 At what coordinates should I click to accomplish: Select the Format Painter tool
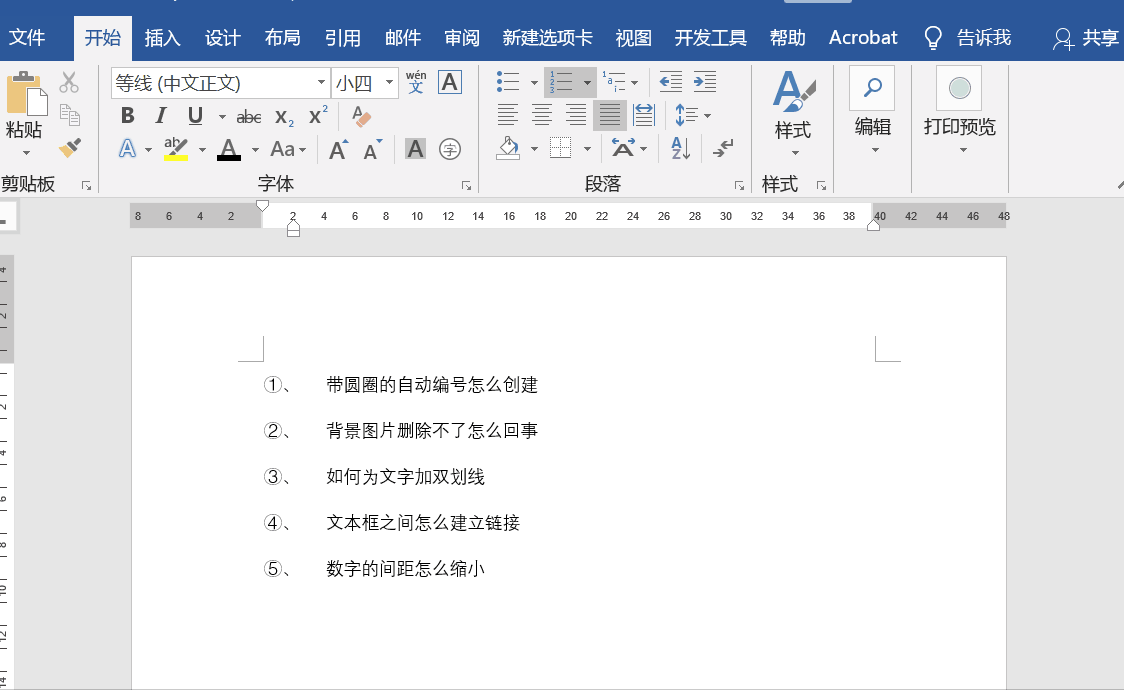coord(70,147)
